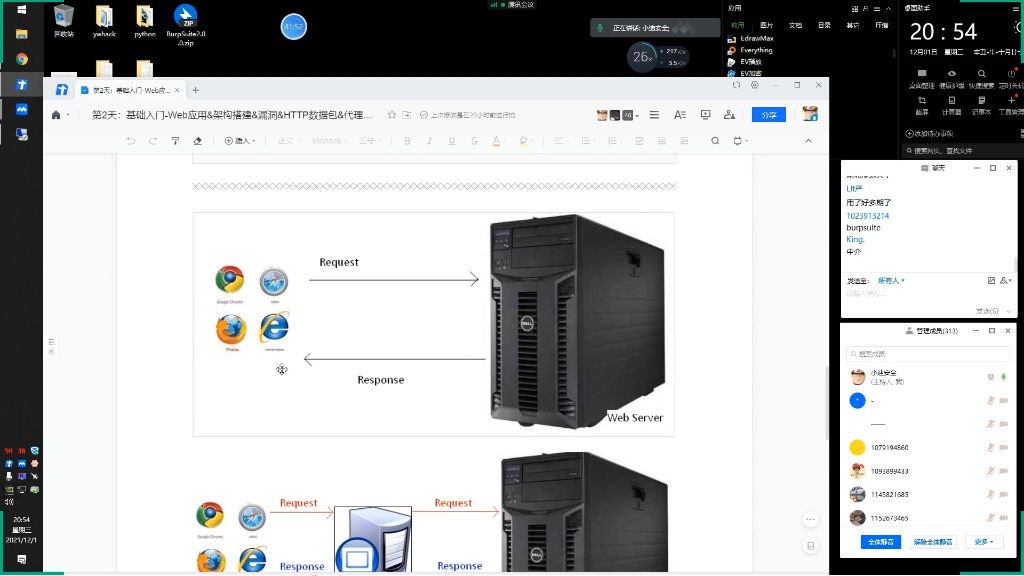
Task: Open the Insert dropdown in toolbar
Action: click(x=240, y=141)
